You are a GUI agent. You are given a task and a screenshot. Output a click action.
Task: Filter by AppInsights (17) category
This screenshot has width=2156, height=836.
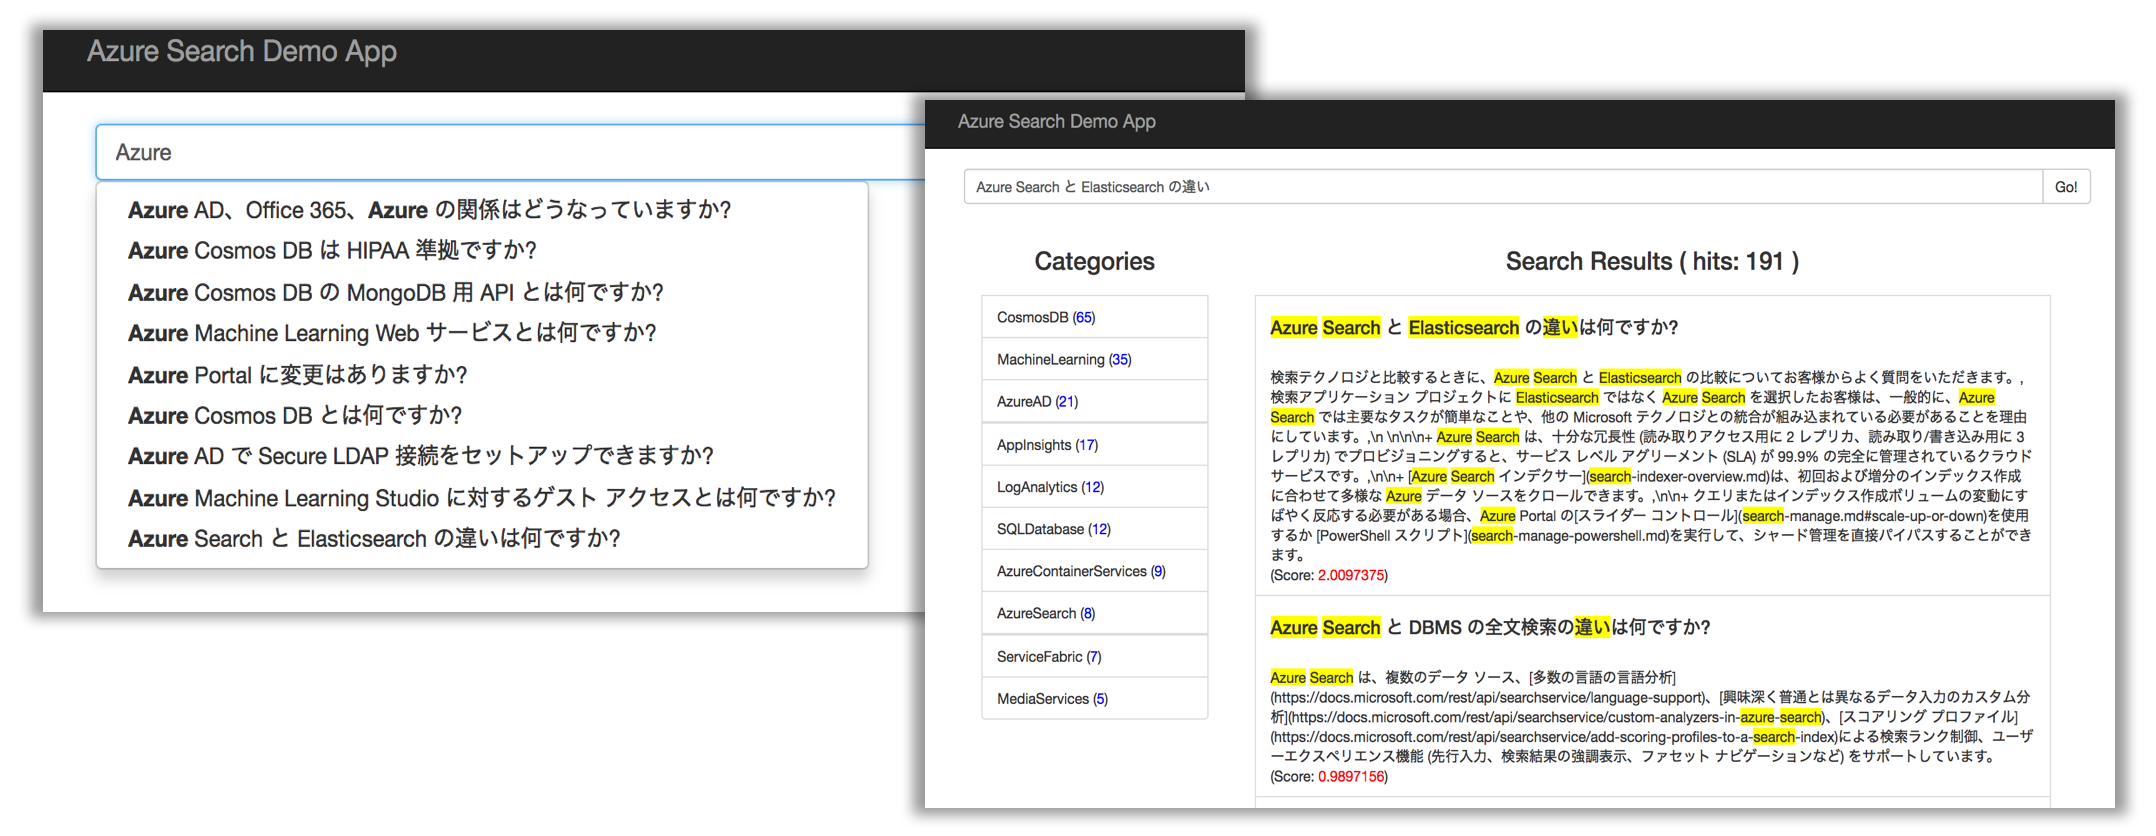pos(1095,444)
